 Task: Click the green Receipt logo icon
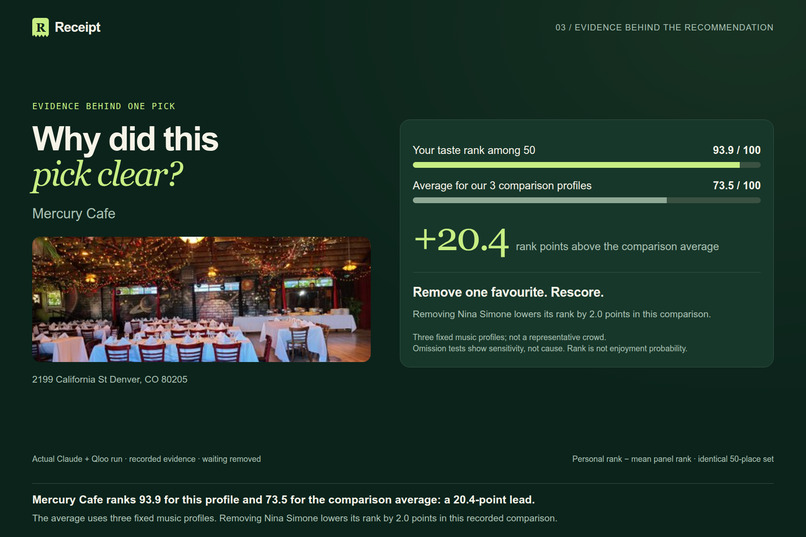(x=40, y=27)
